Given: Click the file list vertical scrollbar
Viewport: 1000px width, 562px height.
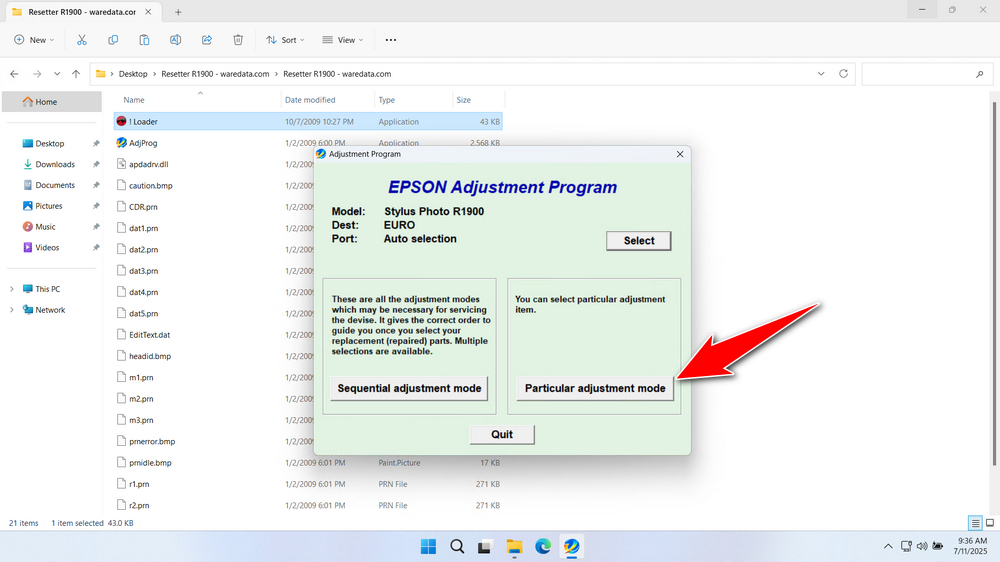Looking at the screenshot, I should [x=995, y=284].
